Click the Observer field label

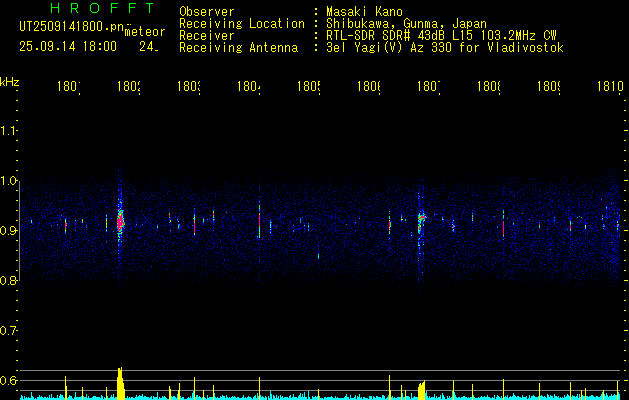coord(207,12)
